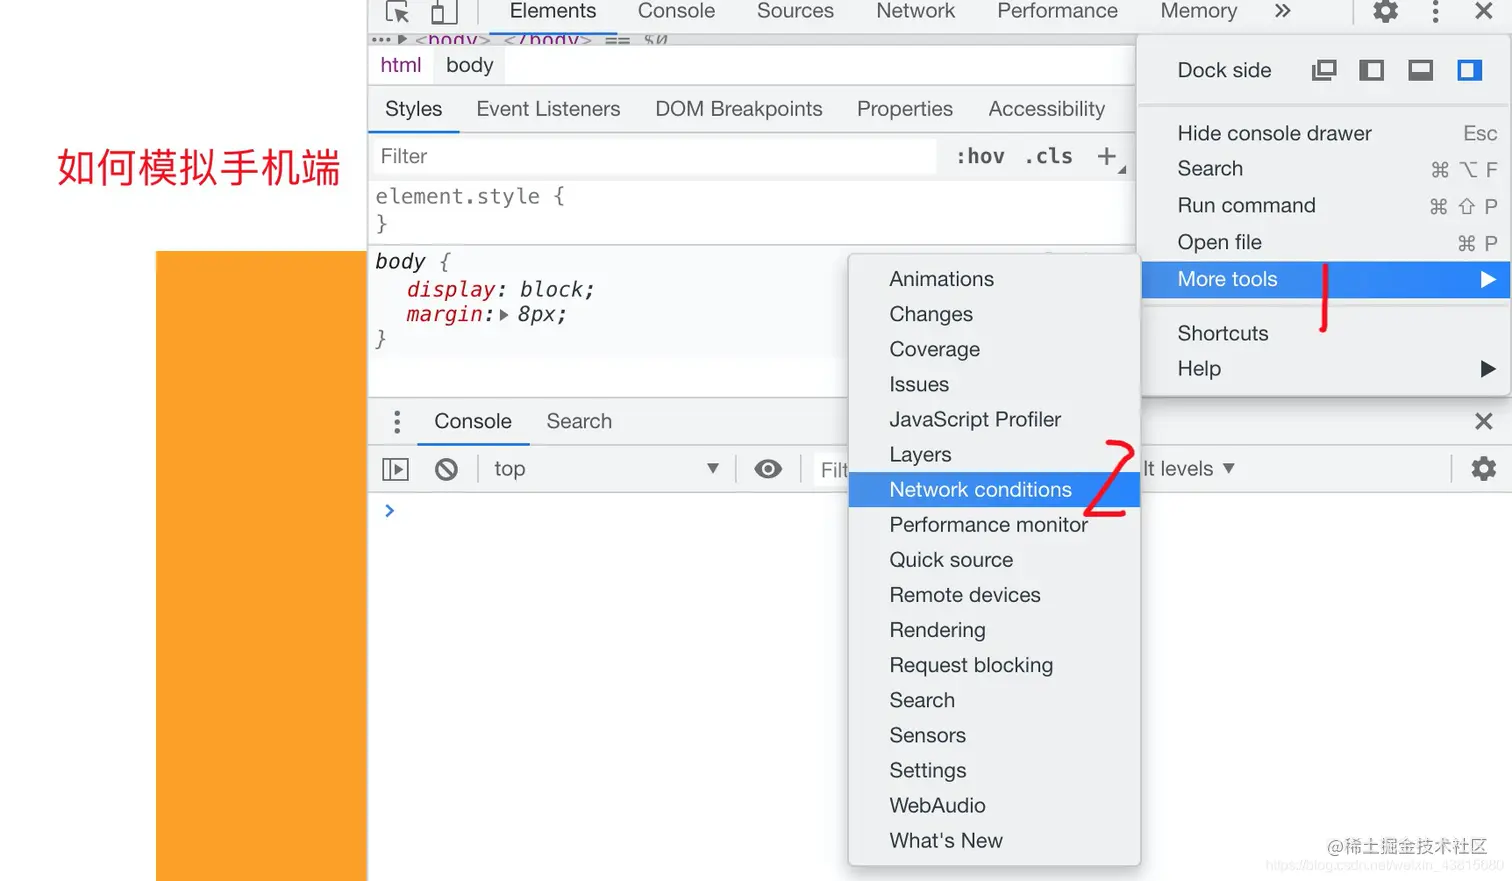Close the console drawer X button
The height and width of the screenshot is (881, 1512).
[1484, 421]
